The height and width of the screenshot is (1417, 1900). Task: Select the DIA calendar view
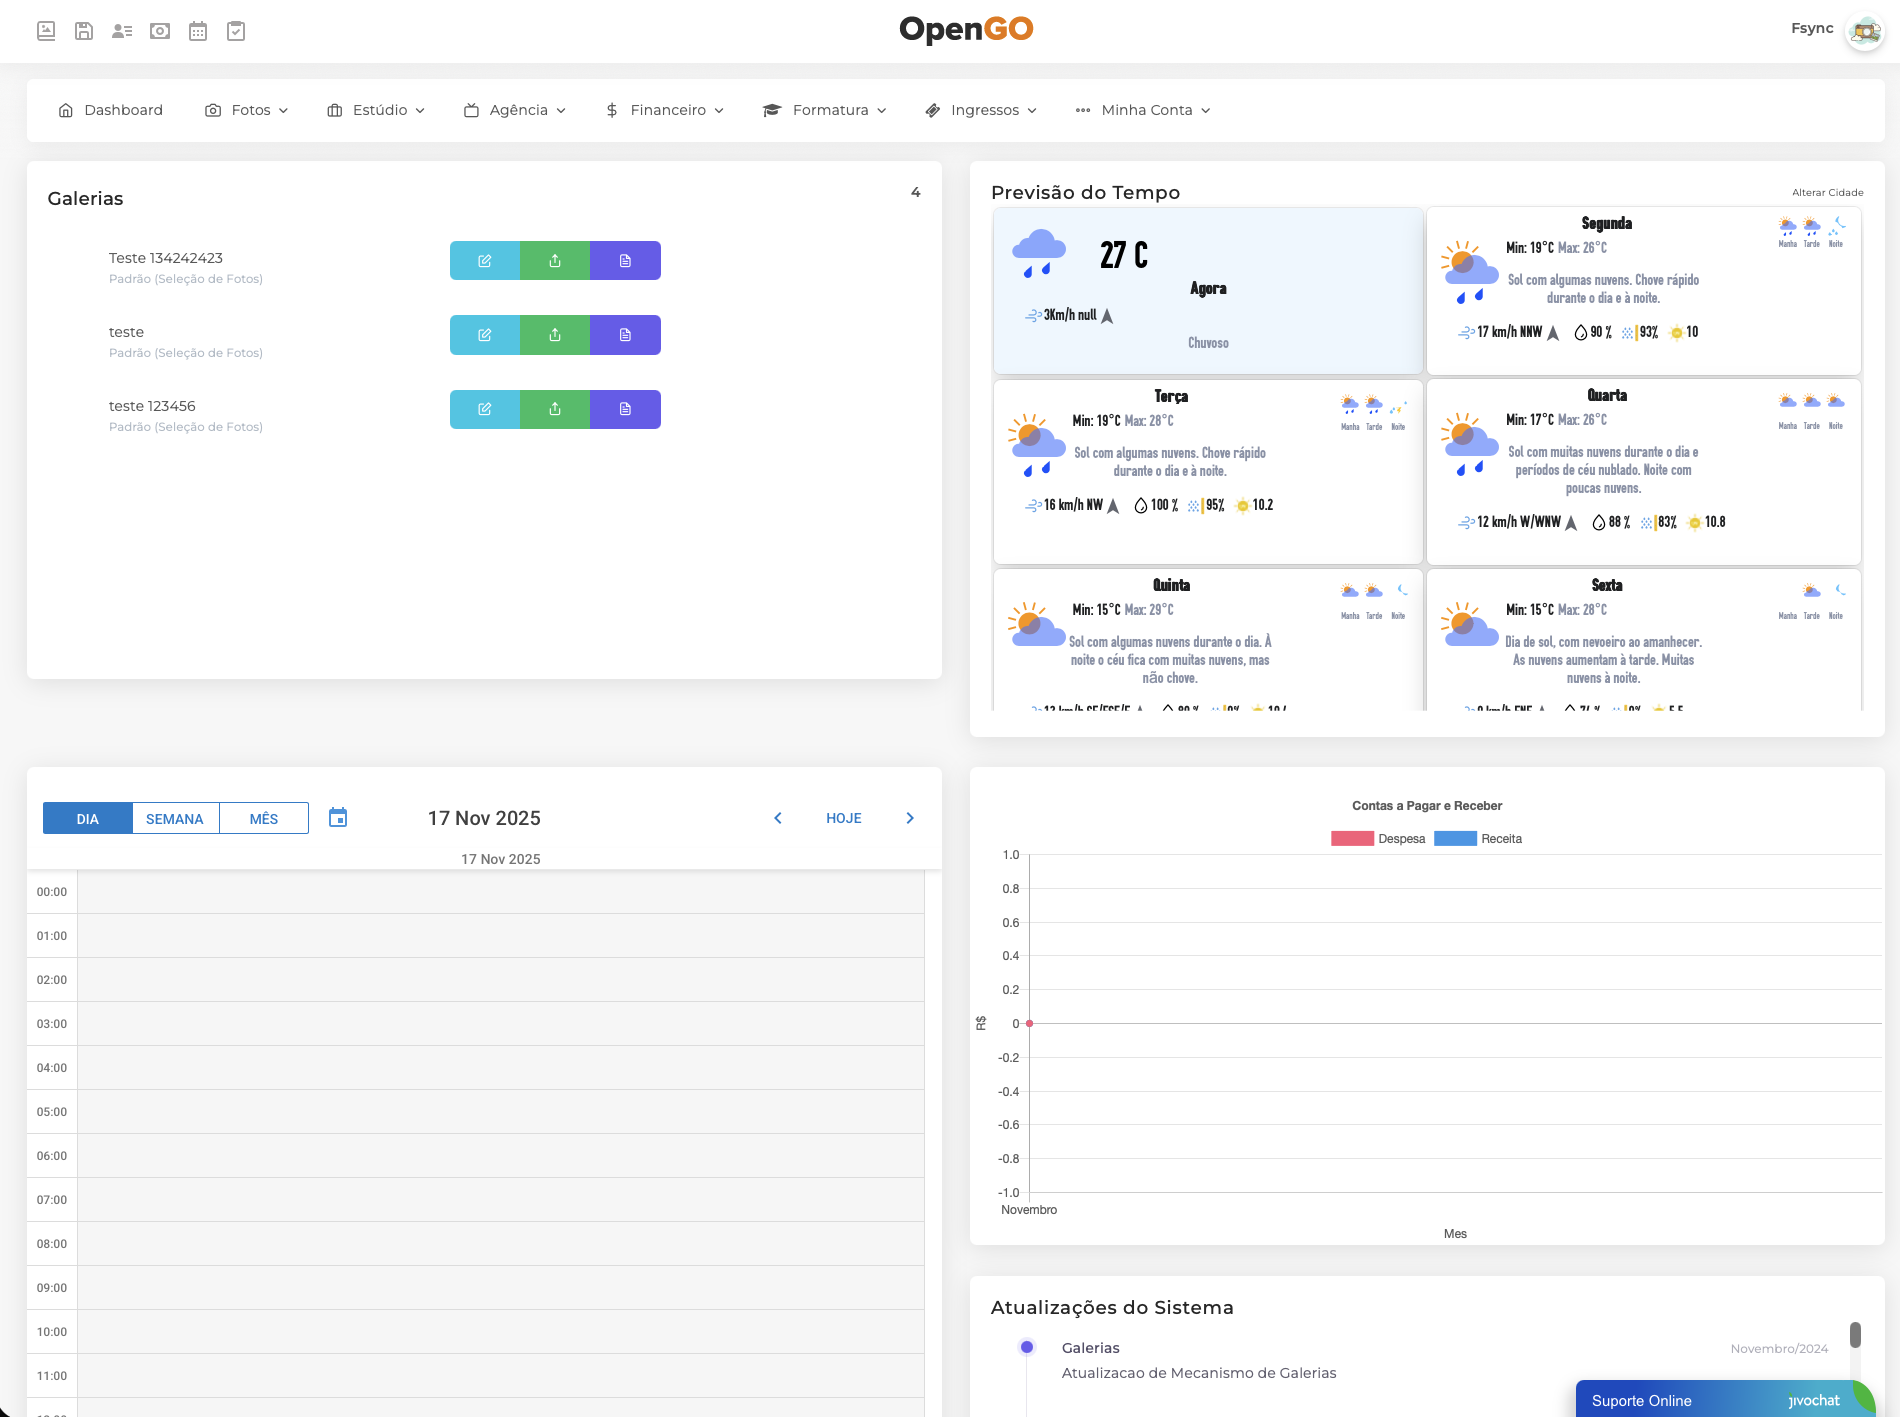click(x=88, y=819)
